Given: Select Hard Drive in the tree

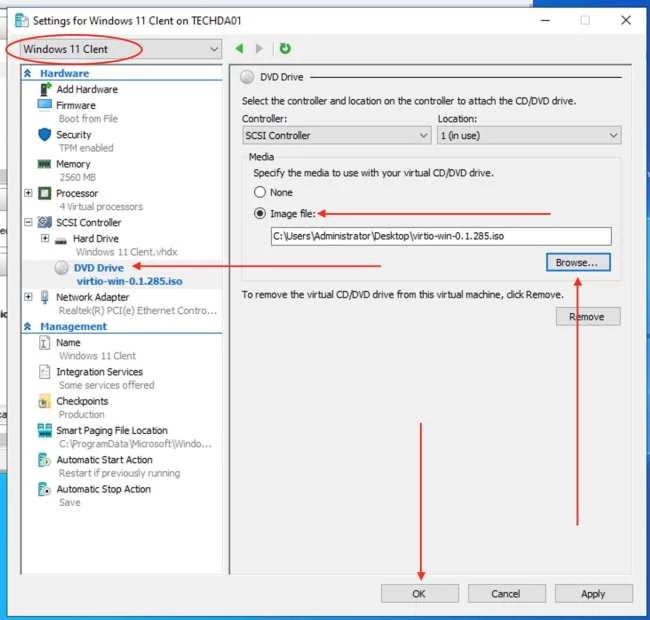Looking at the screenshot, I should (x=96, y=239).
